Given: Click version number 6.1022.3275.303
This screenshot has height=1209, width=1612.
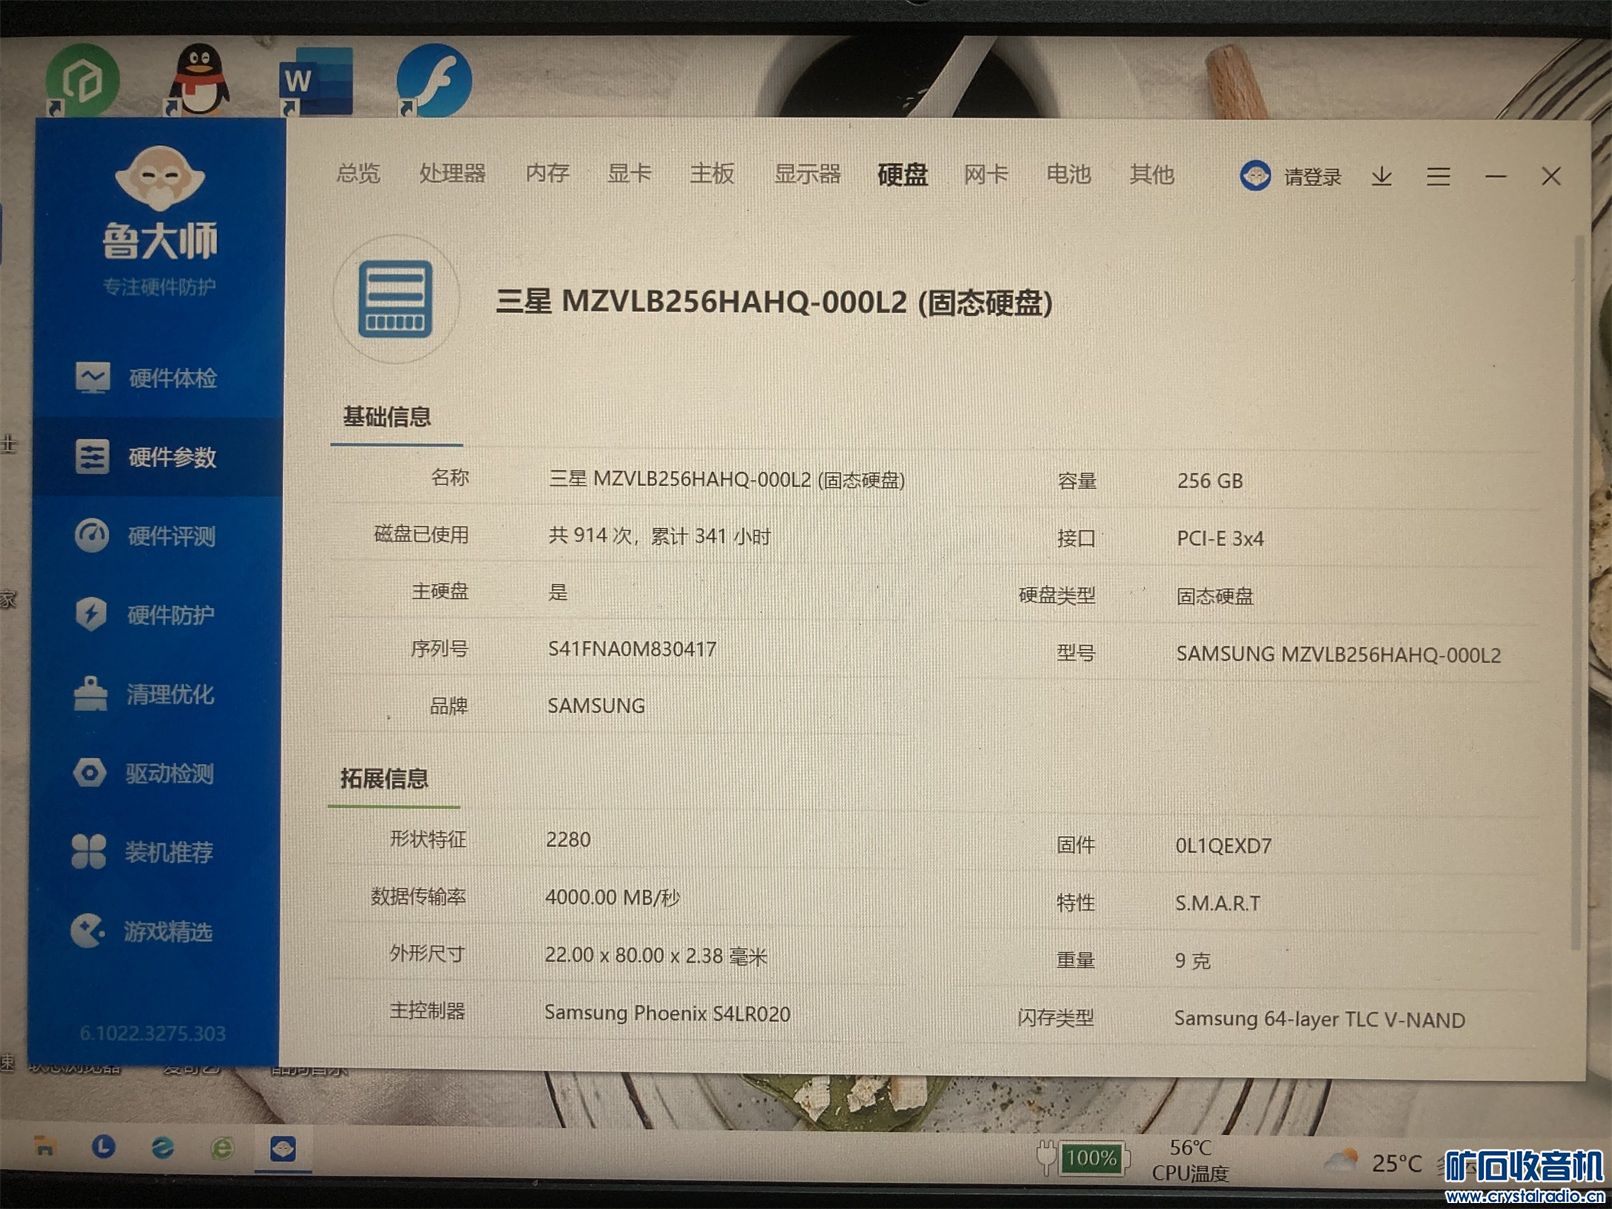Looking at the screenshot, I should click(153, 1033).
